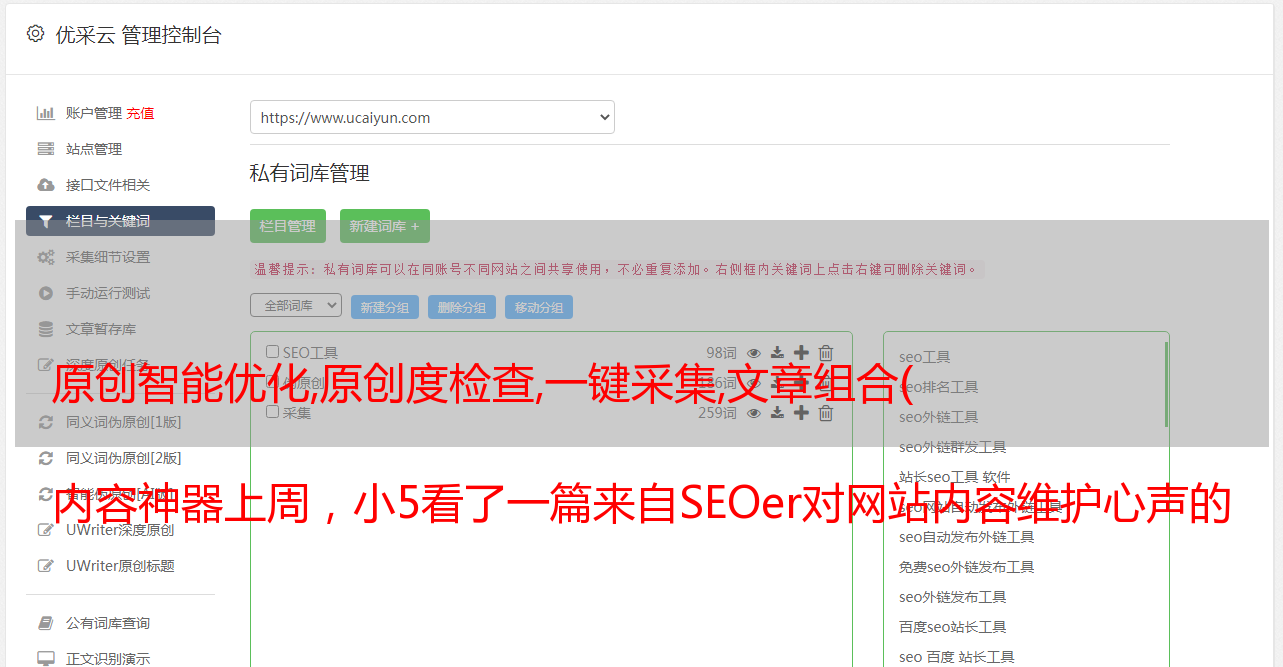Click the filter icon for 栏目与关键词

pos(46,221)
